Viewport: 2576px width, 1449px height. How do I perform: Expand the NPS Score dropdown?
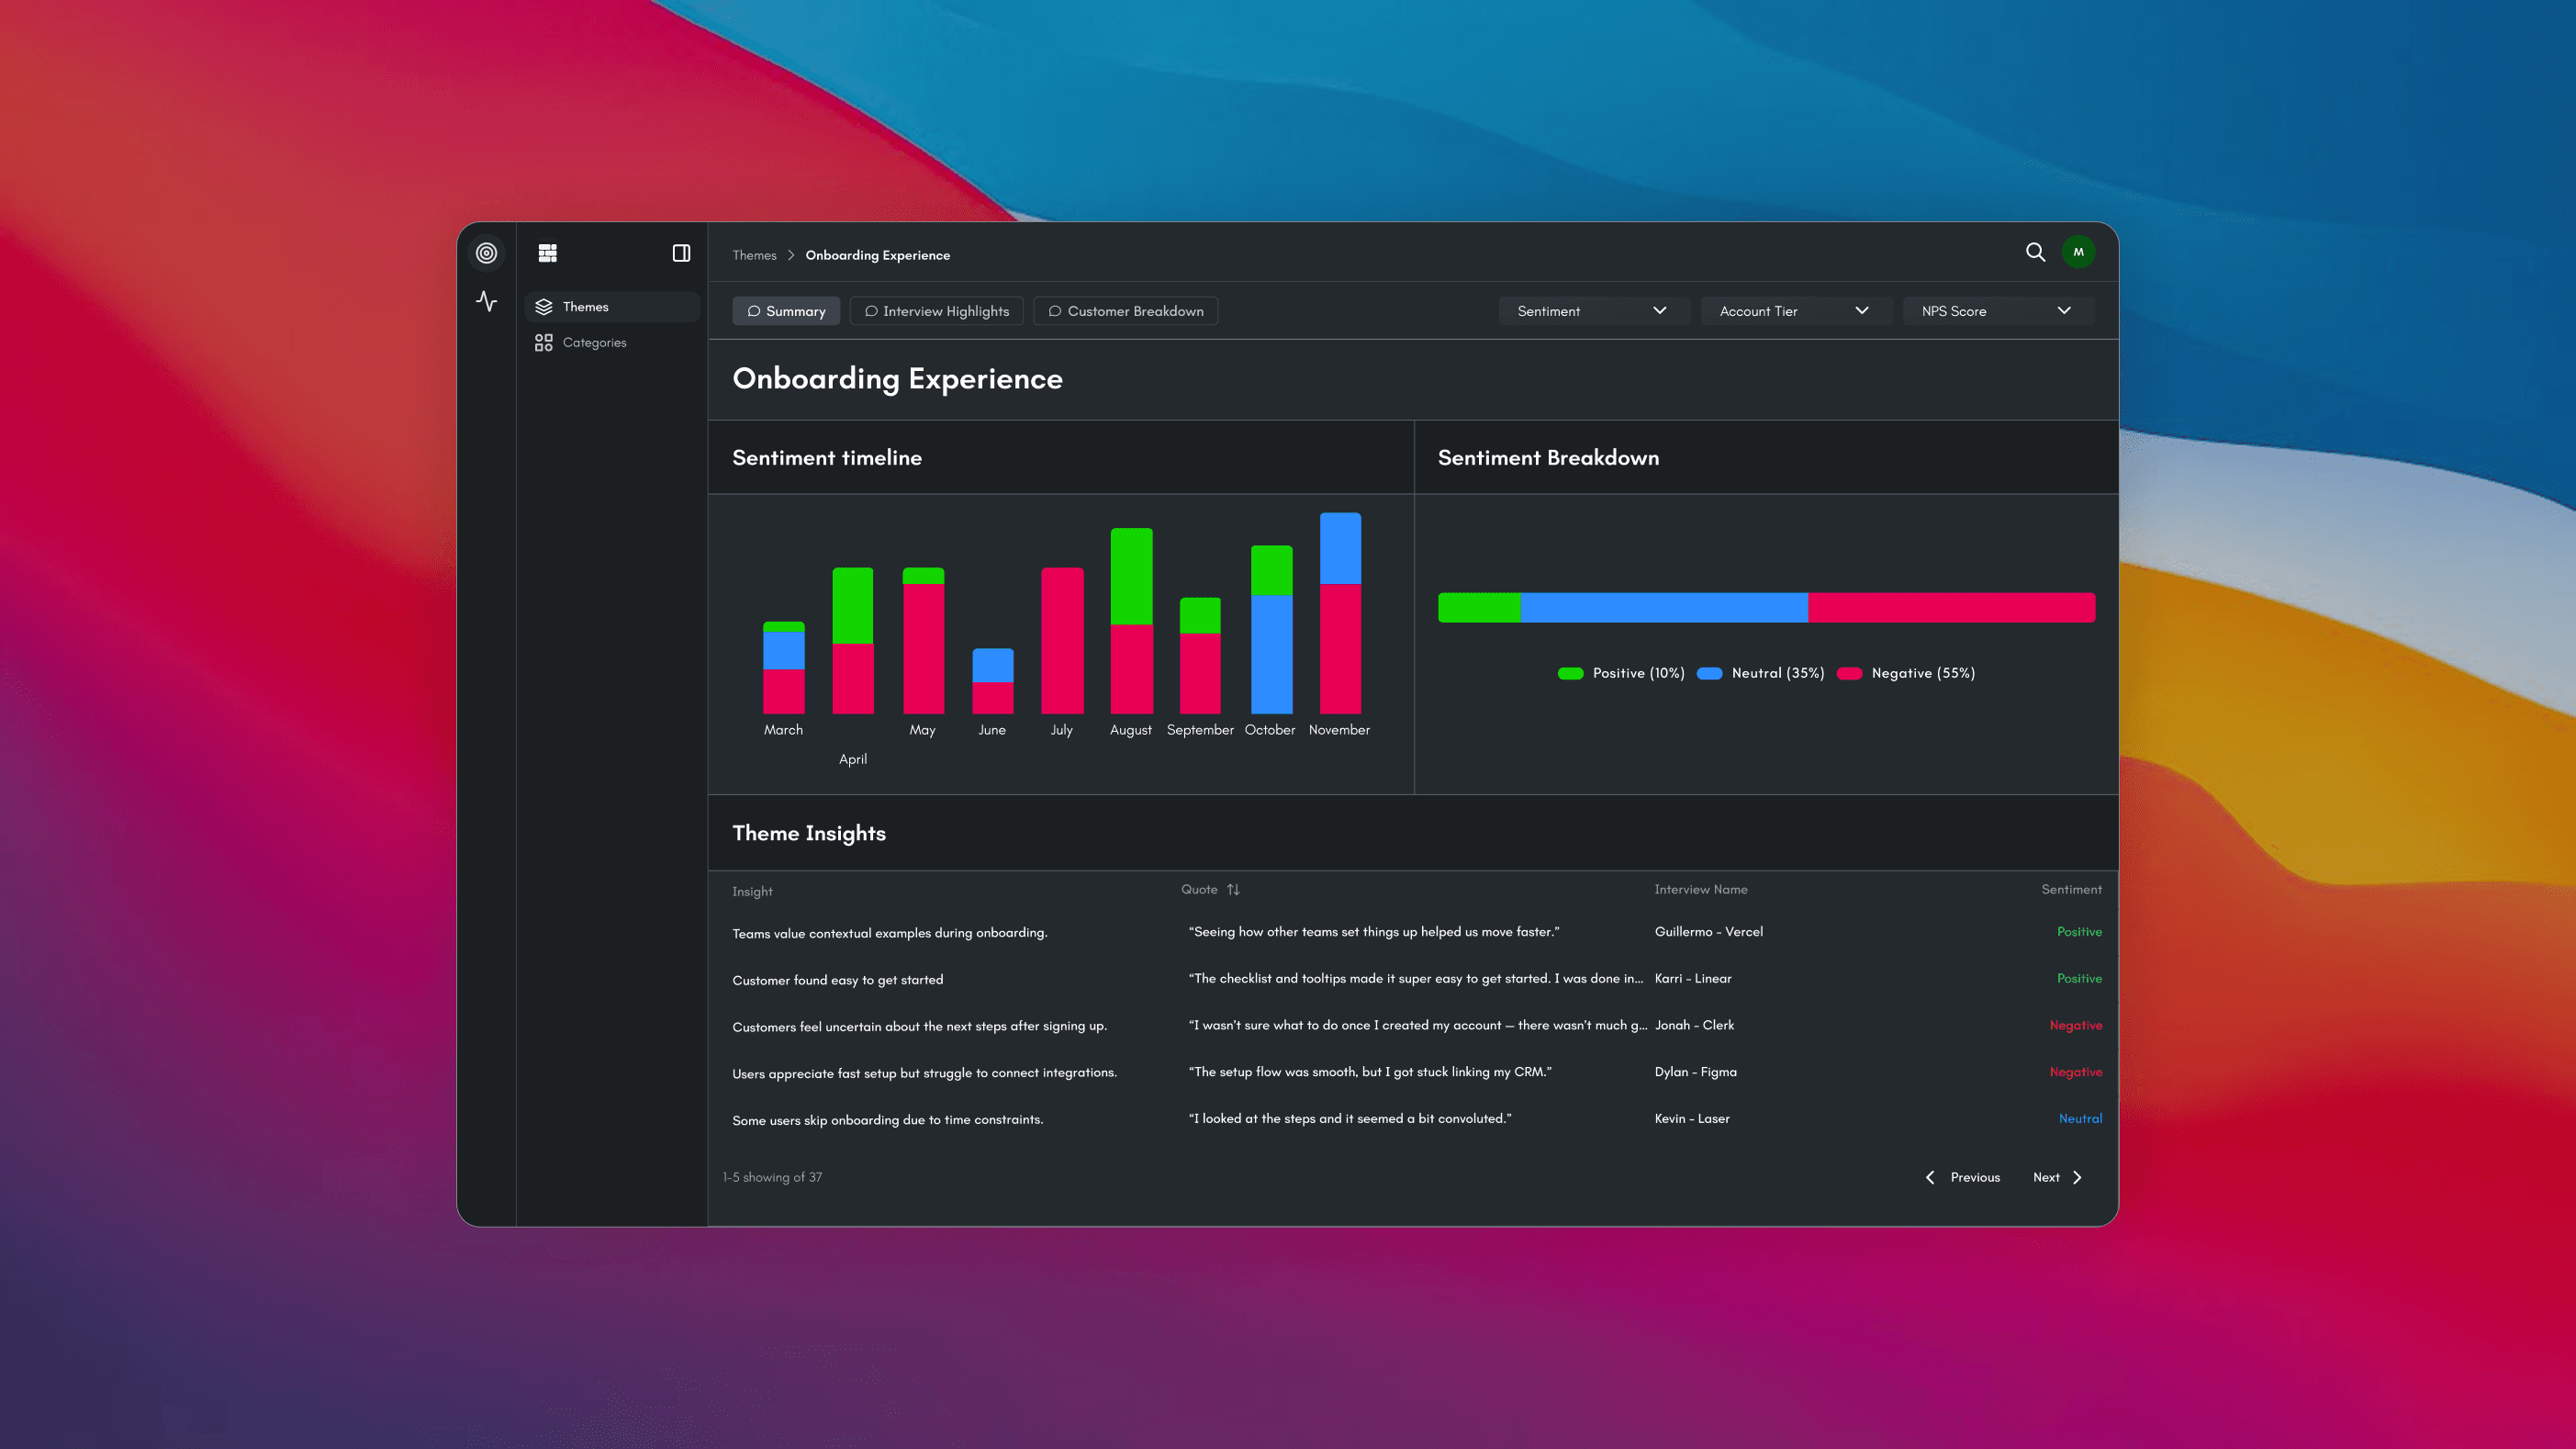point(1995,311)
